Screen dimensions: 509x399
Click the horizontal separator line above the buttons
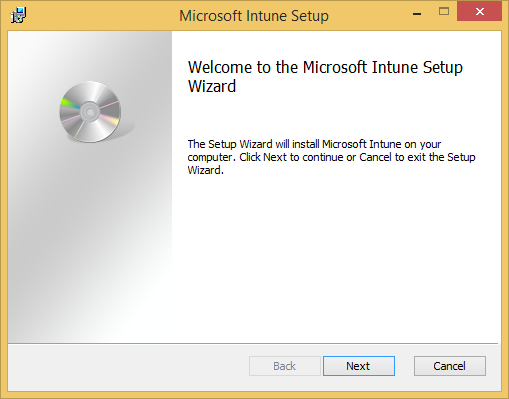click(253, 343)
